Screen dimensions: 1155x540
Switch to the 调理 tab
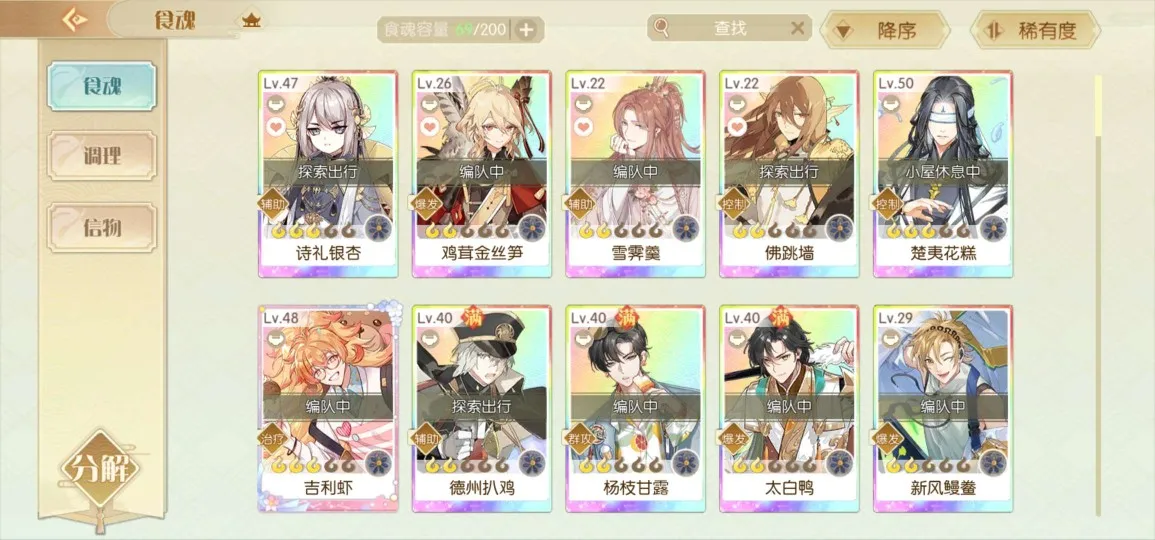coord(102,156)
